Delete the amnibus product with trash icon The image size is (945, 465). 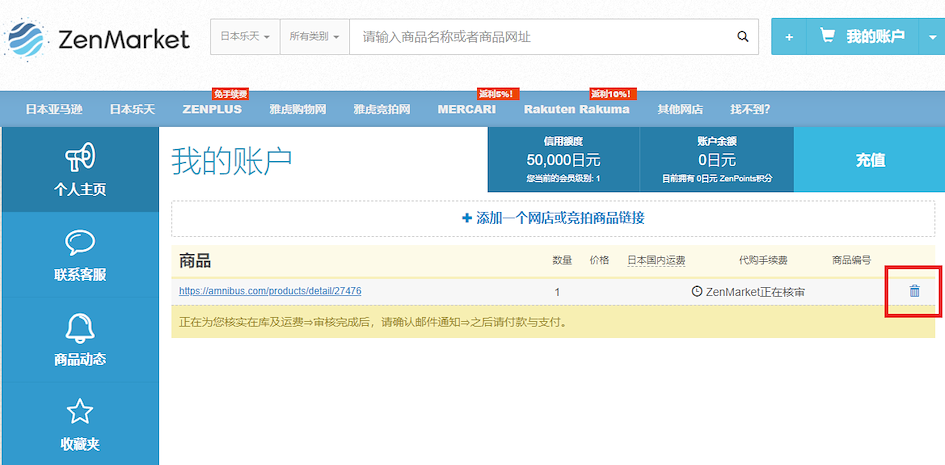(x=914, y=291)
